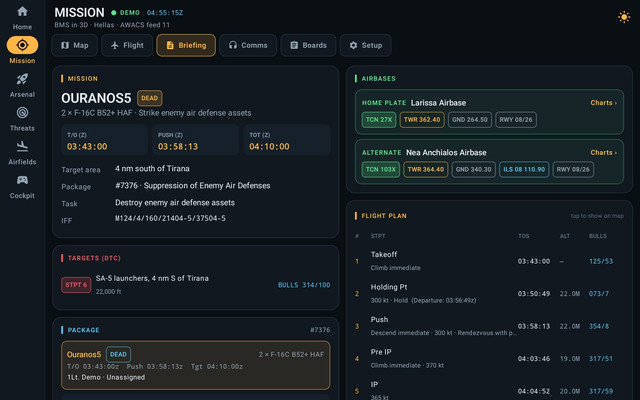The image size is (640, 400).
Task: Switch to the Comms tab
Action: pos(248,45)
